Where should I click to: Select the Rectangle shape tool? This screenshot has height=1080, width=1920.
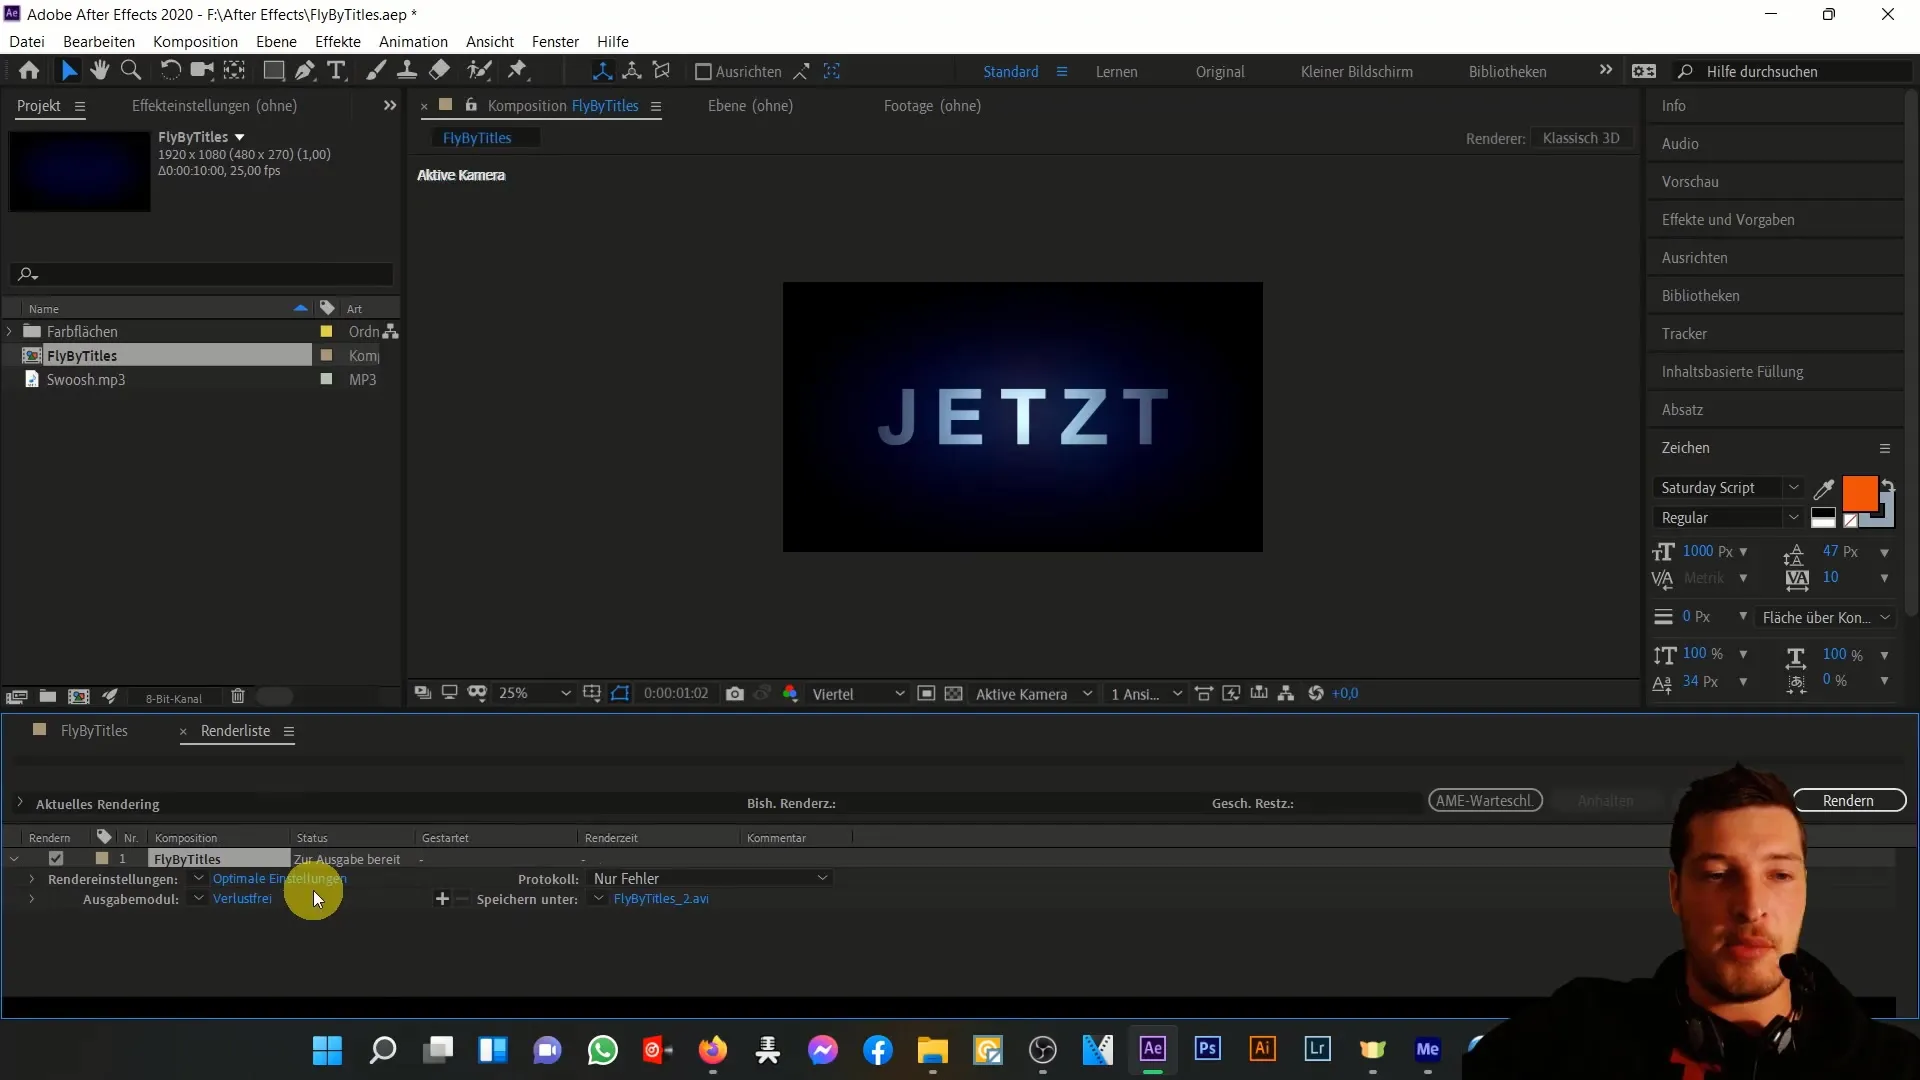coord(273,71)
